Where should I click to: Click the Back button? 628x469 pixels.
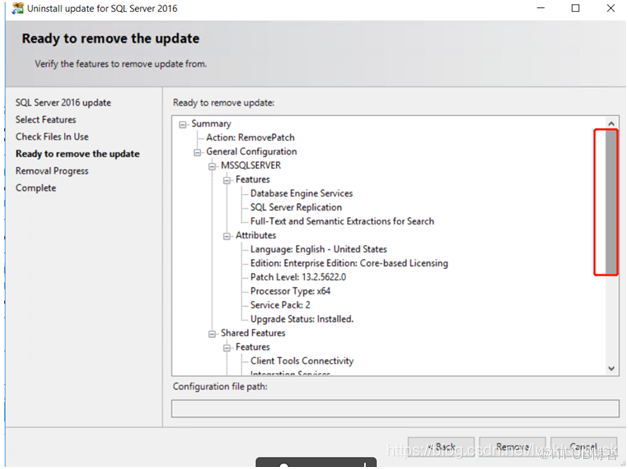[x=441, y=447]
